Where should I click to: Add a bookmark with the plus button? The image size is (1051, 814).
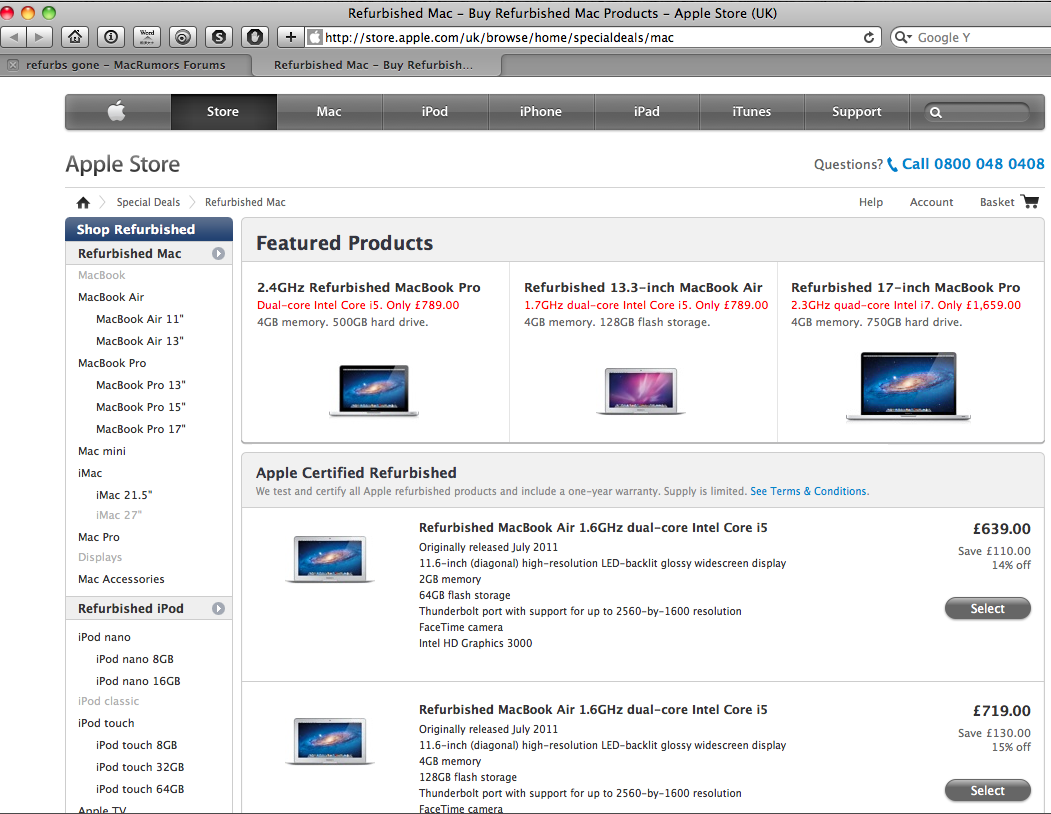coord(290,37)
